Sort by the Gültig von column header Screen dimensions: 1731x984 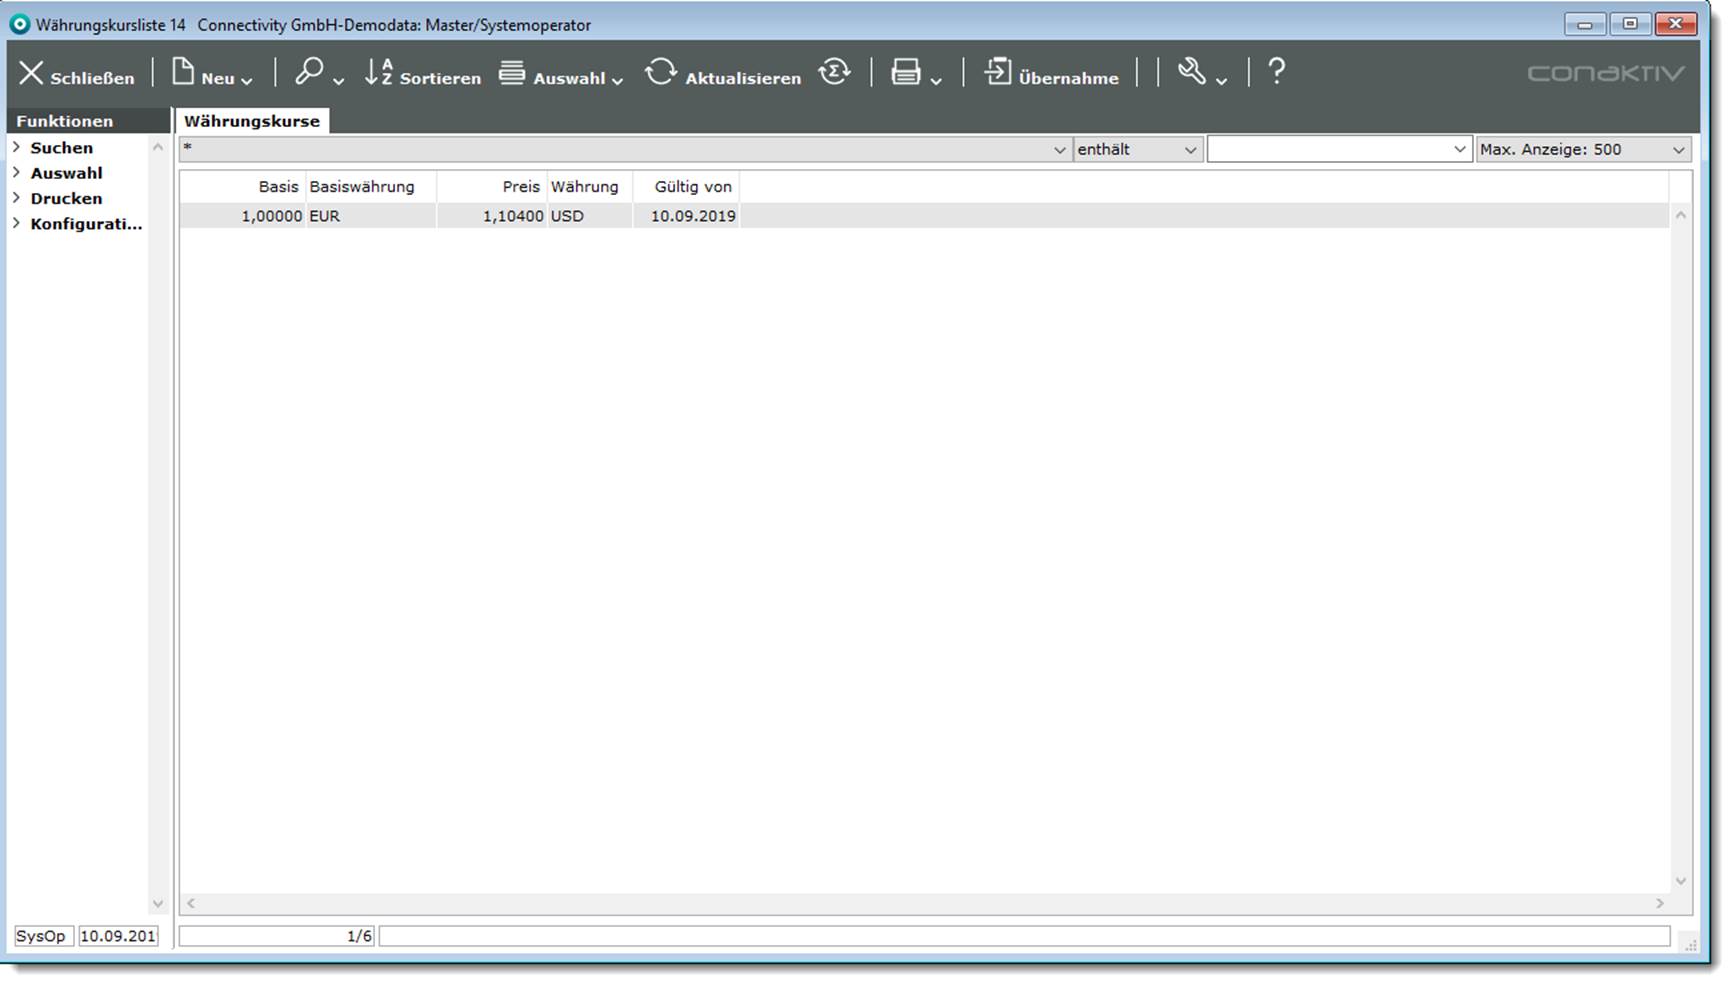click(692, 187)
